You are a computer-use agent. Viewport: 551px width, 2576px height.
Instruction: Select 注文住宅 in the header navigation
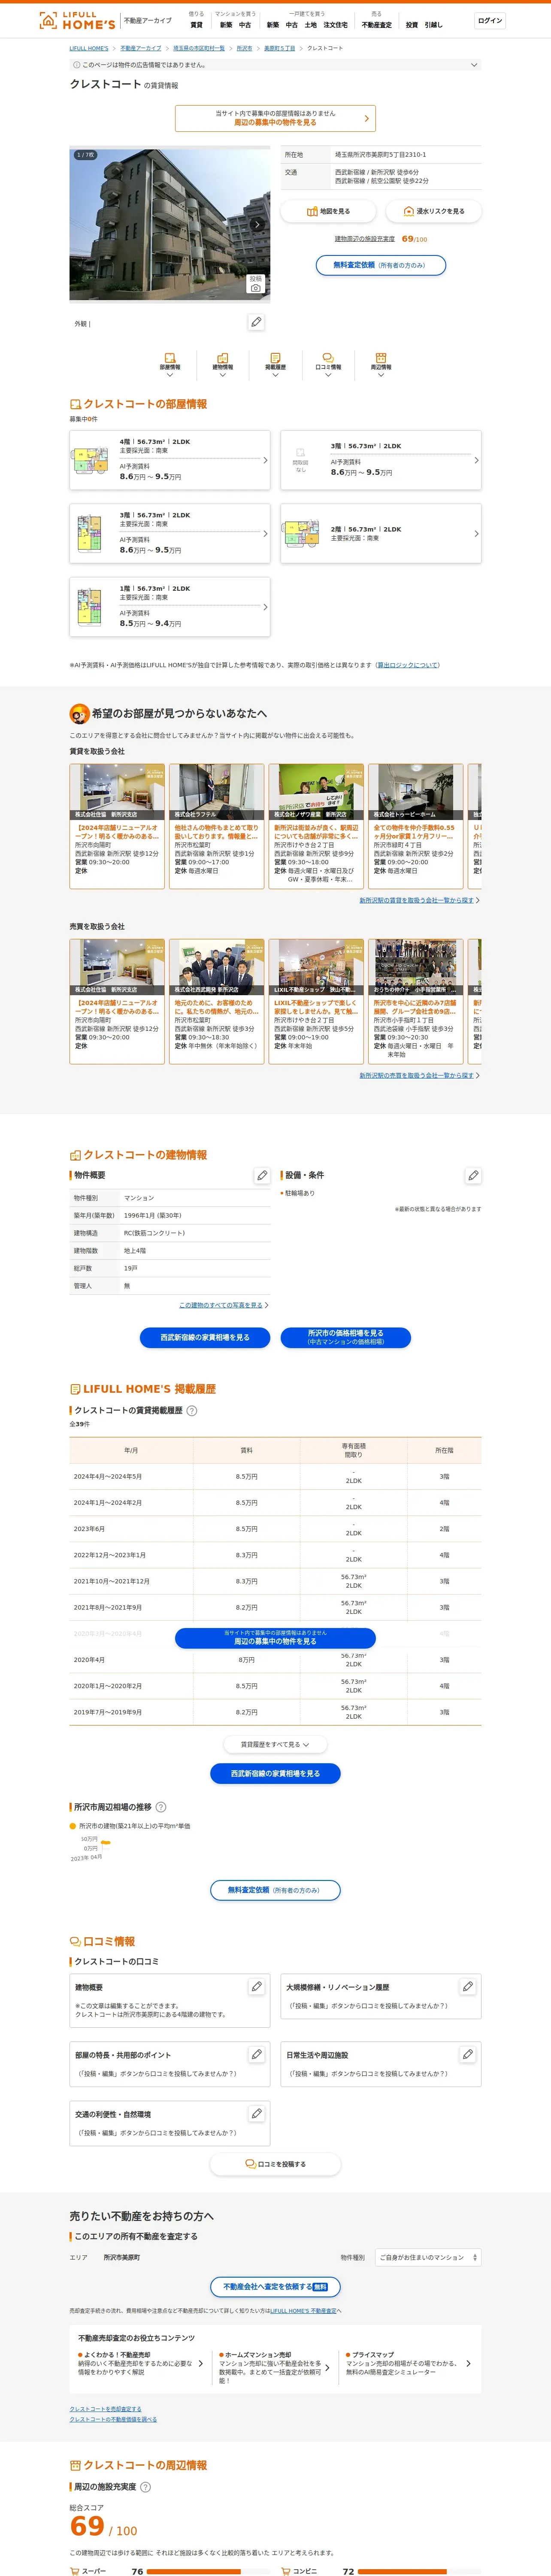335,25
